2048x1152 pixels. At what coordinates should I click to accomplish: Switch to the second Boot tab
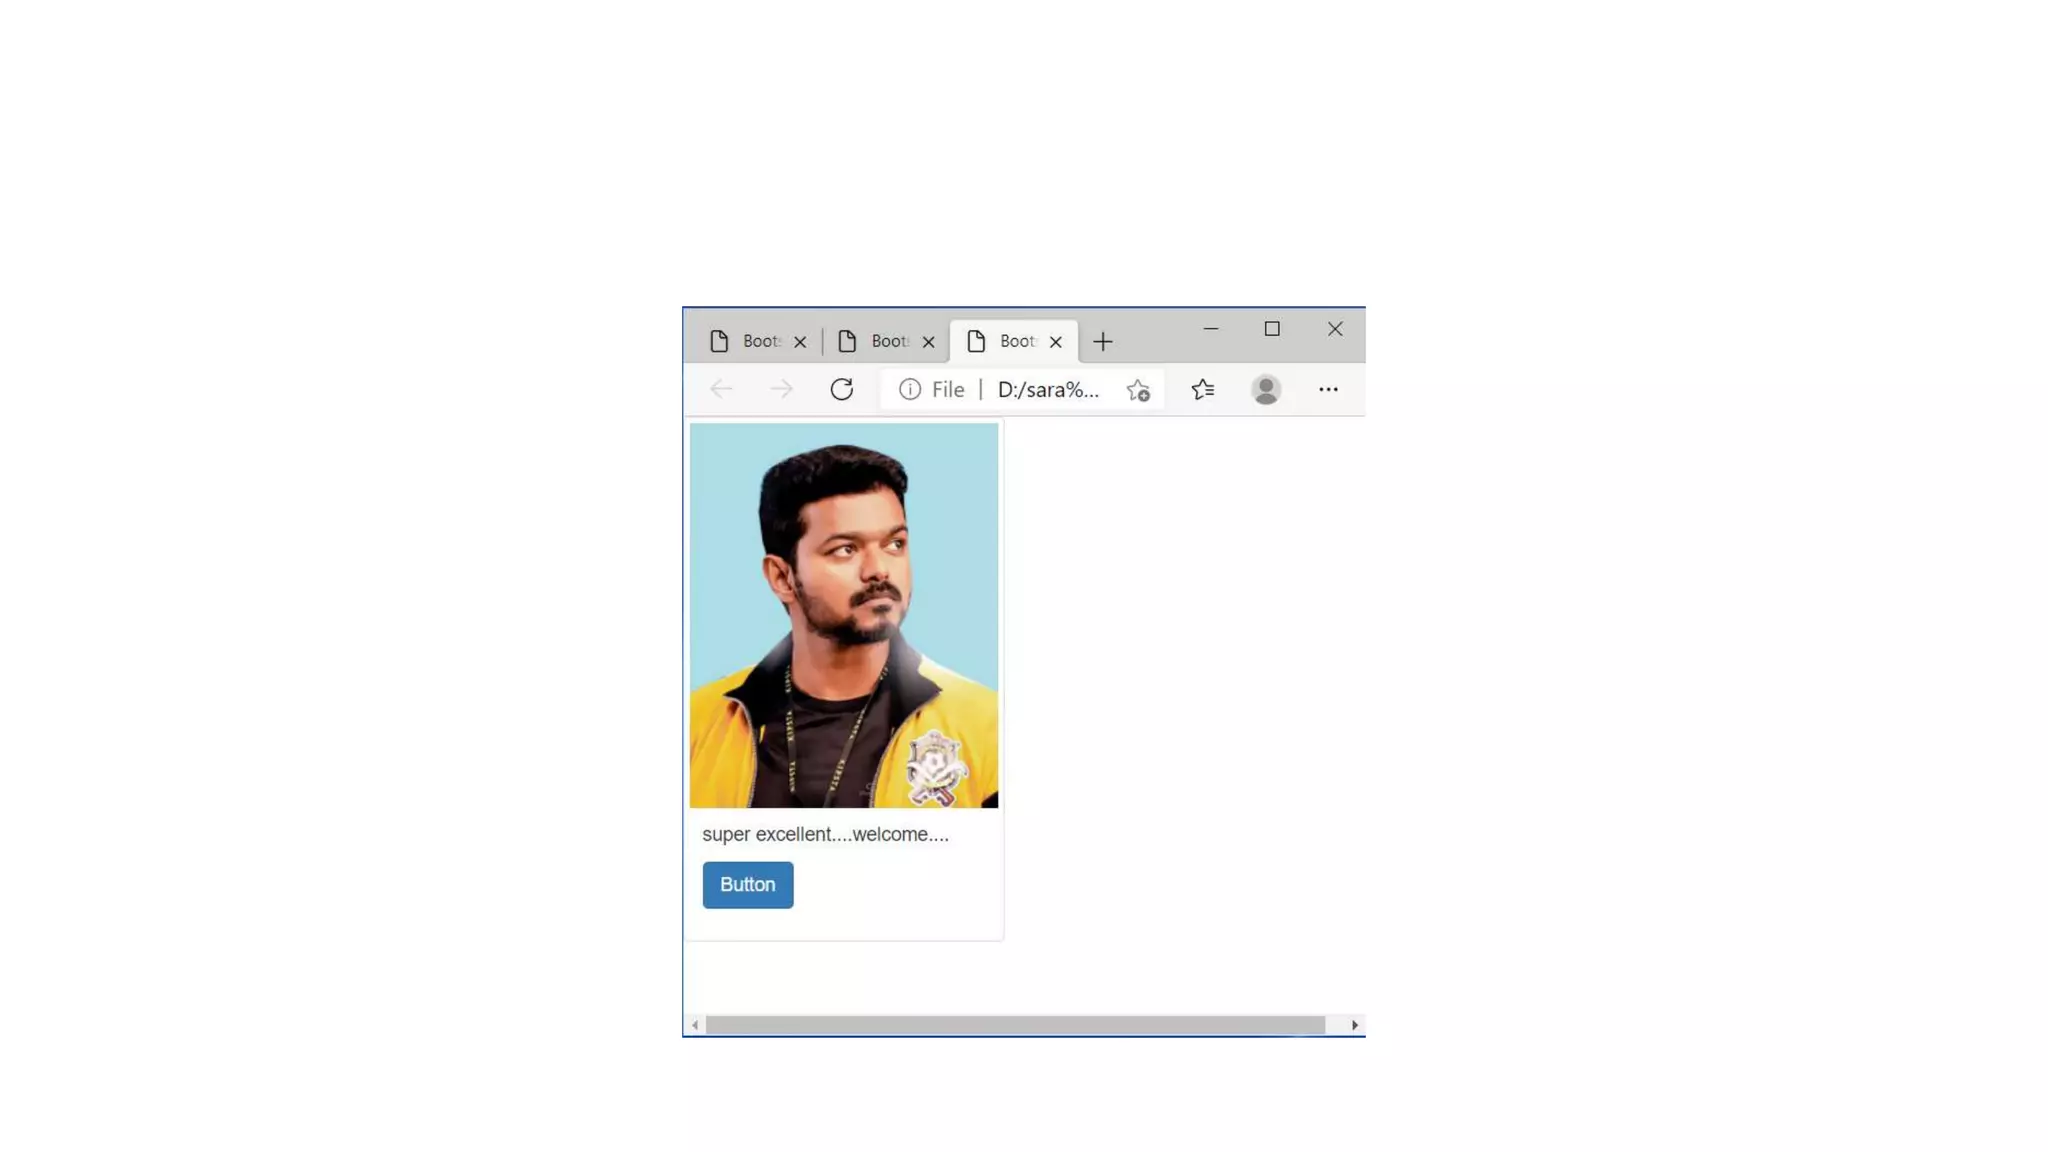click(x=877, y=342)
